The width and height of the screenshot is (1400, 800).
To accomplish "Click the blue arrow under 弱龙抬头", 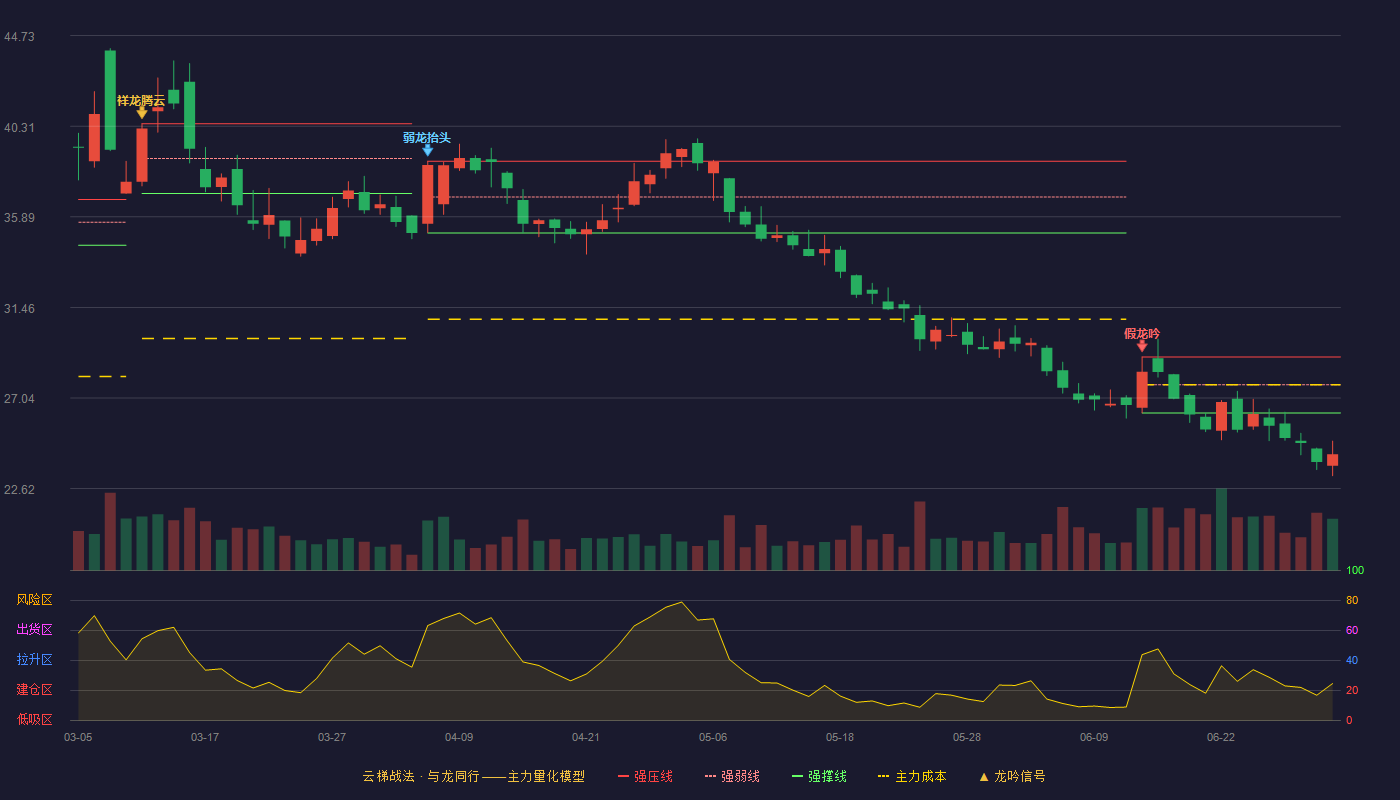I will coord(428,150).
